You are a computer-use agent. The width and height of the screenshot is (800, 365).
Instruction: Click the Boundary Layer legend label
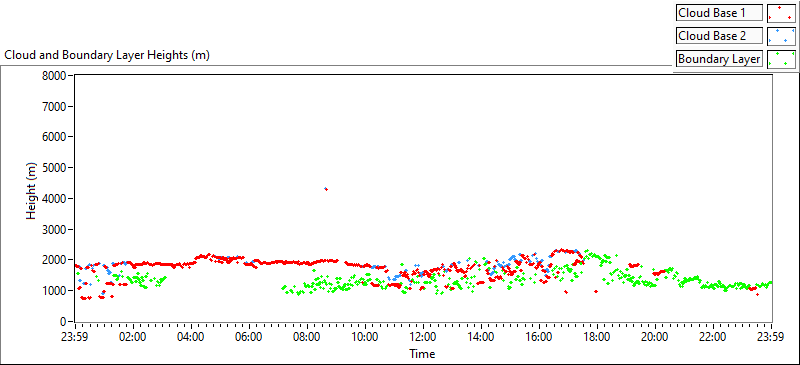(719, 59)
